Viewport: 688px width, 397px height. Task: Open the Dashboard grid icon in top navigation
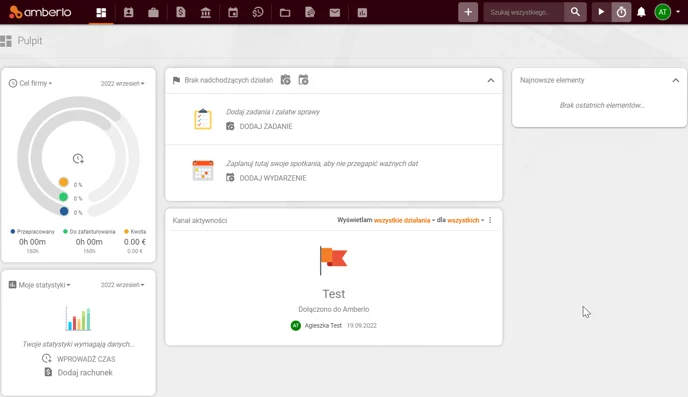(x=101, y=13)
